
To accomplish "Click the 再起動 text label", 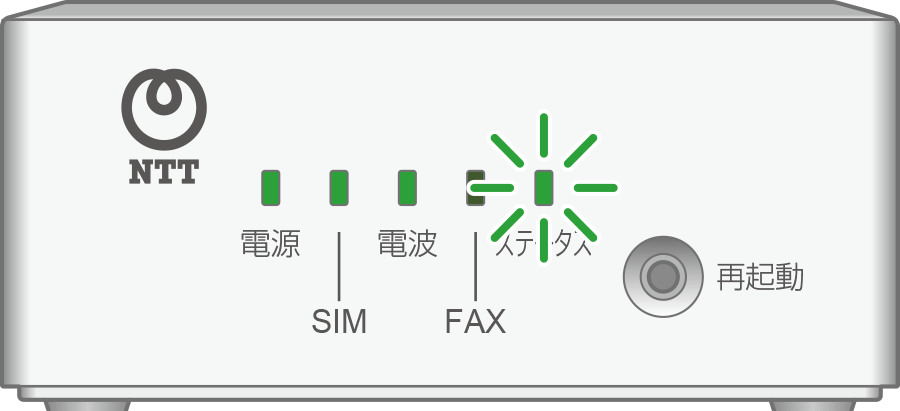I will pos(760,277).
